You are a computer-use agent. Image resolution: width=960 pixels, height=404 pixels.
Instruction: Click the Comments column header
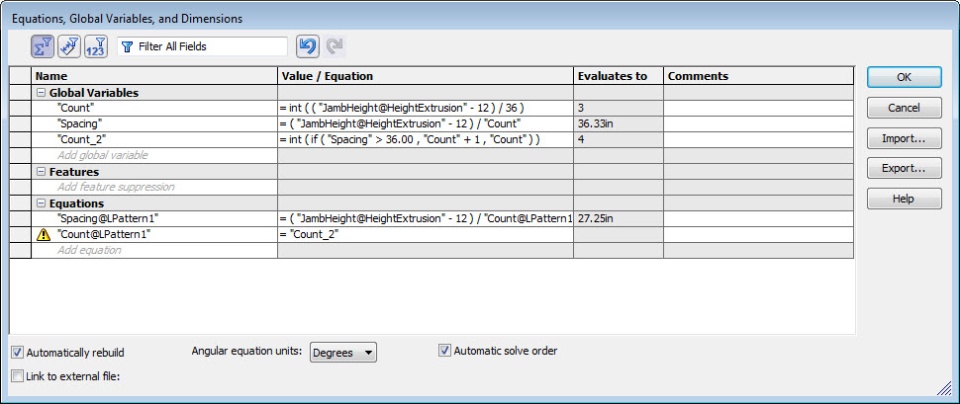point(759,76)
